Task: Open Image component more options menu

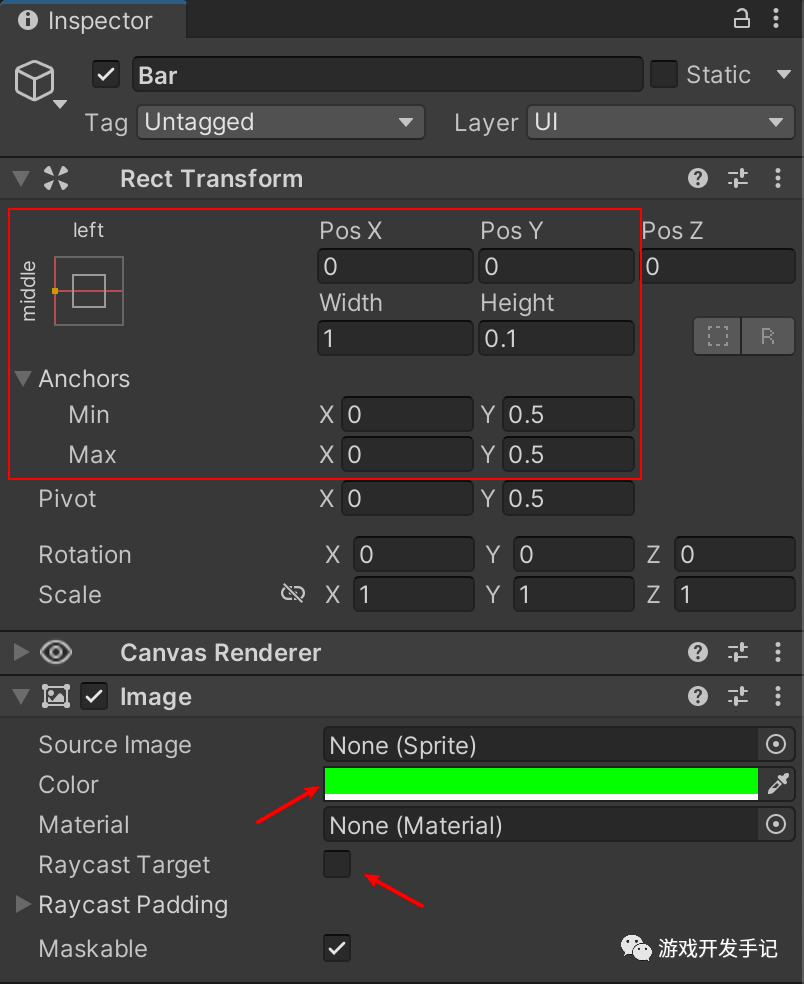Action: 778,696
